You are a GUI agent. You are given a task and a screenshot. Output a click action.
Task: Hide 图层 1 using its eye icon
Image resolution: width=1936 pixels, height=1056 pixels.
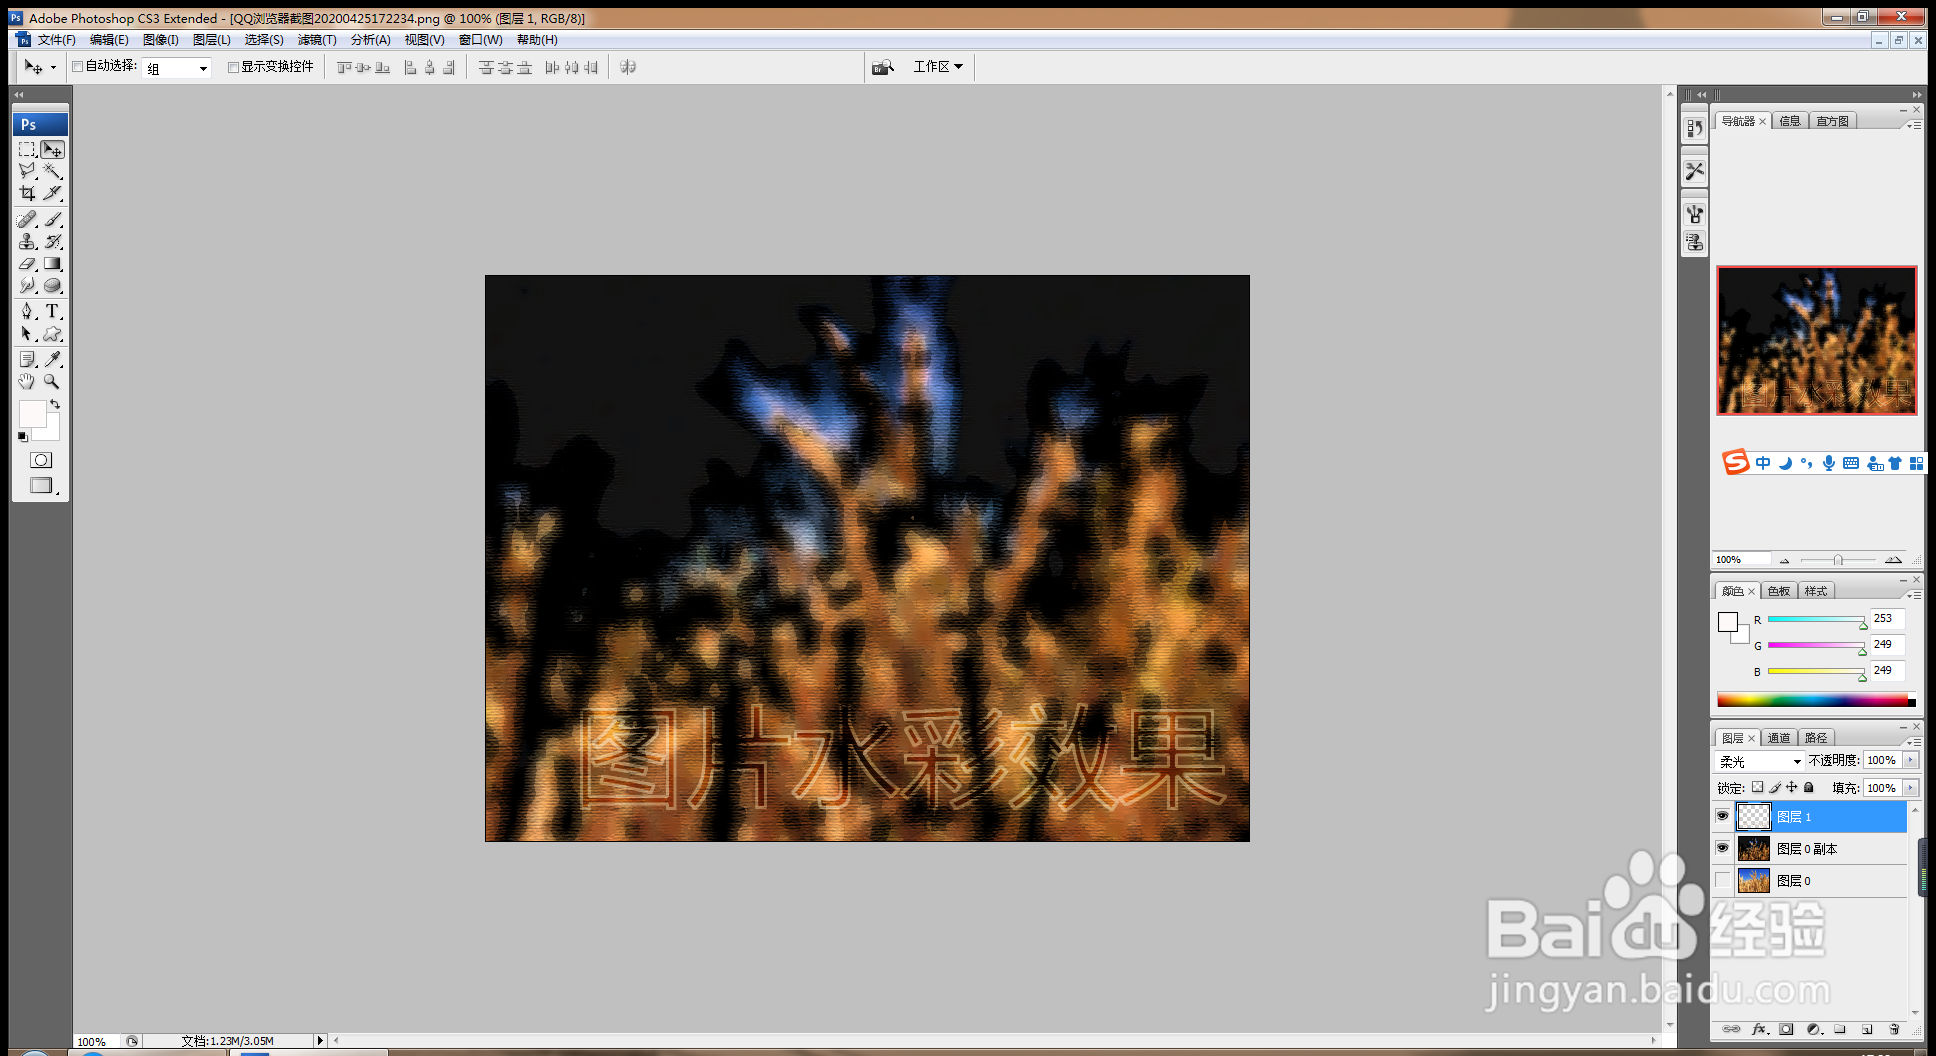click(1722, 816)
